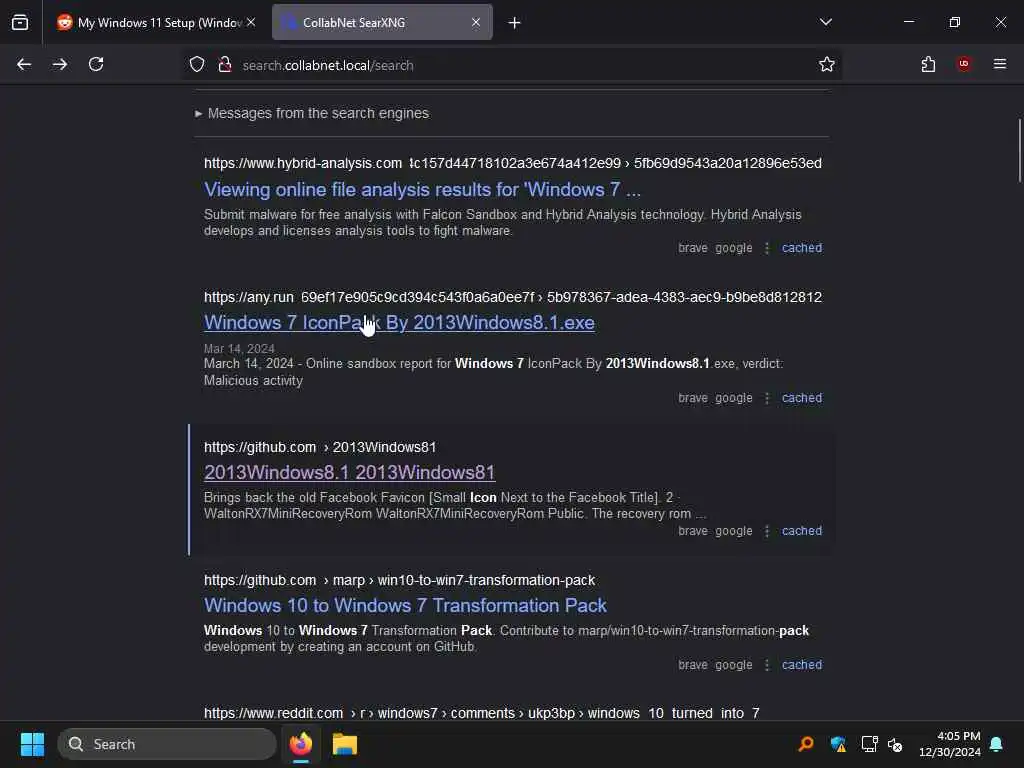The height and width of the screenshot is (768, 1024).
Task: Expand Messages from the search engines
Action: coord(312,113)
